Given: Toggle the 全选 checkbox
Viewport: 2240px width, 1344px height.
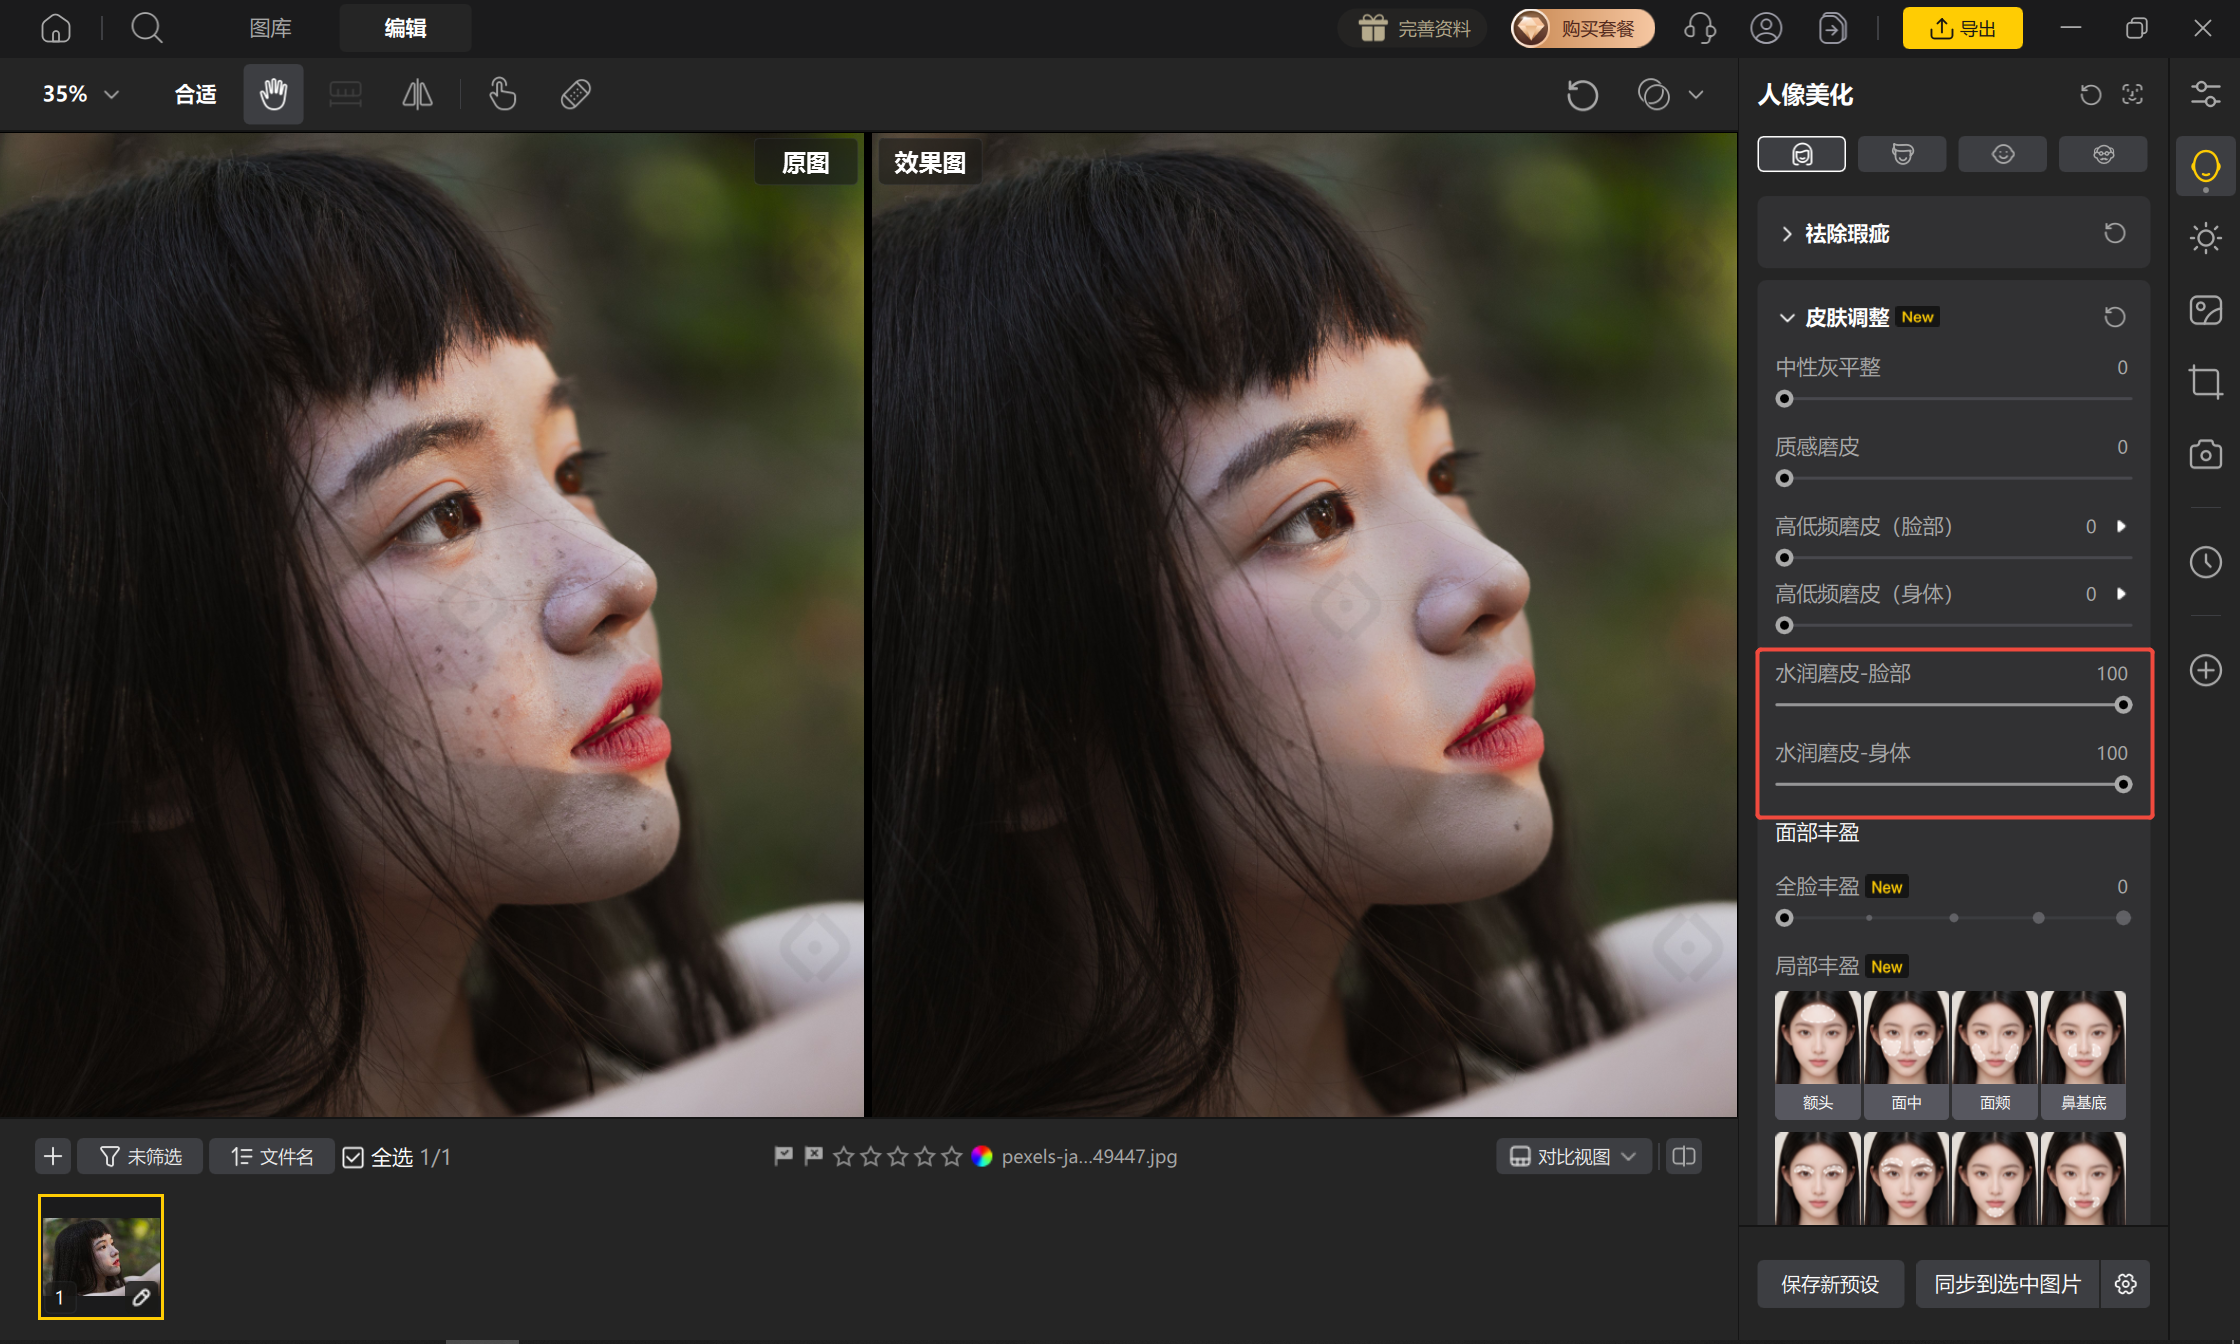Looking at the screenshot, I should click(353, 1157).
